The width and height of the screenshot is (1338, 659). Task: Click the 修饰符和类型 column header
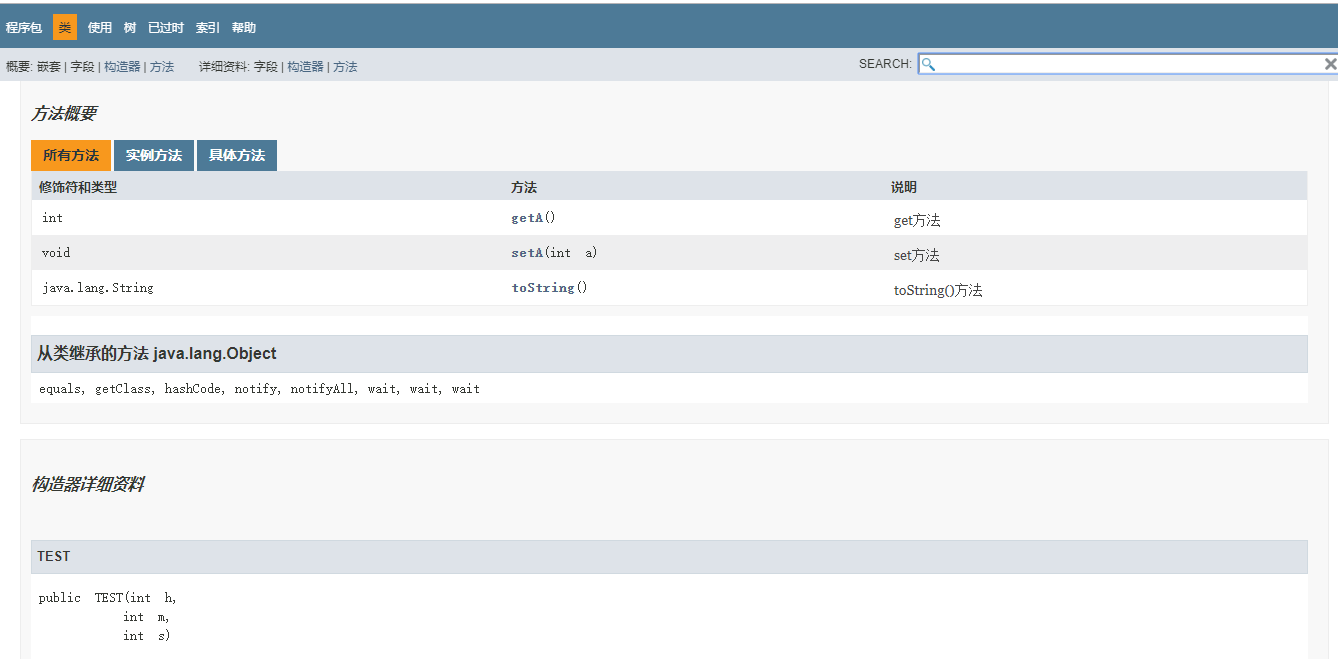point(78,187)
